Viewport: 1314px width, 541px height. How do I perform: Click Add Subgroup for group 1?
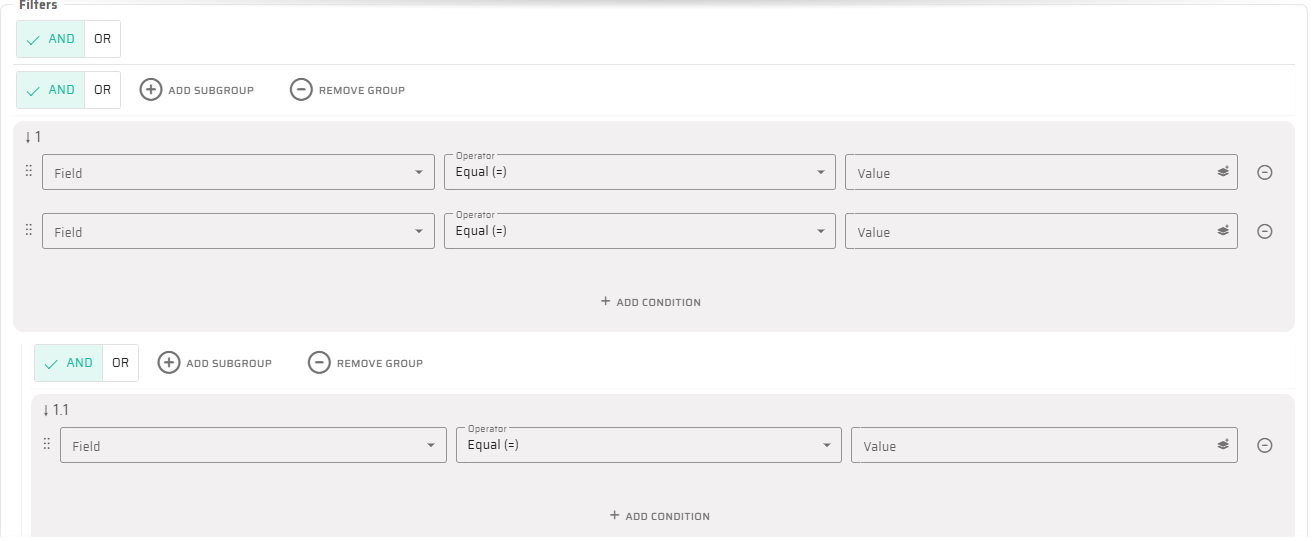[197, 90]
